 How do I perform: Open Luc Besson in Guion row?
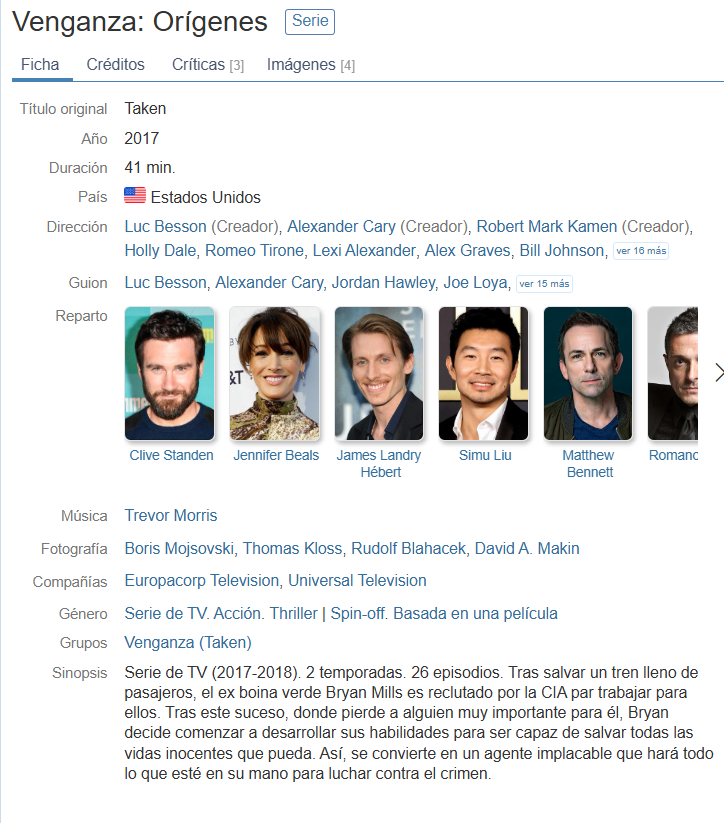coord(165,282)
